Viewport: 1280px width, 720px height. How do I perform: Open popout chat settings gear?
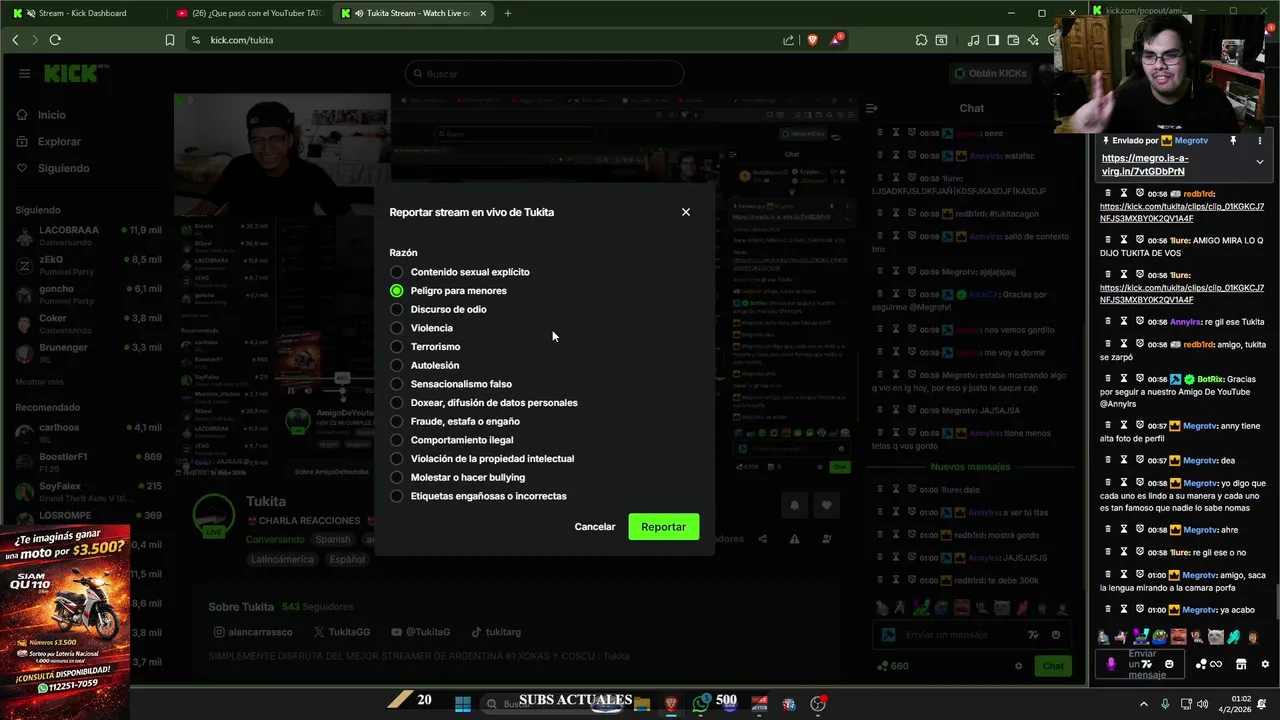pyautogui.click(x=1265, y=664)
